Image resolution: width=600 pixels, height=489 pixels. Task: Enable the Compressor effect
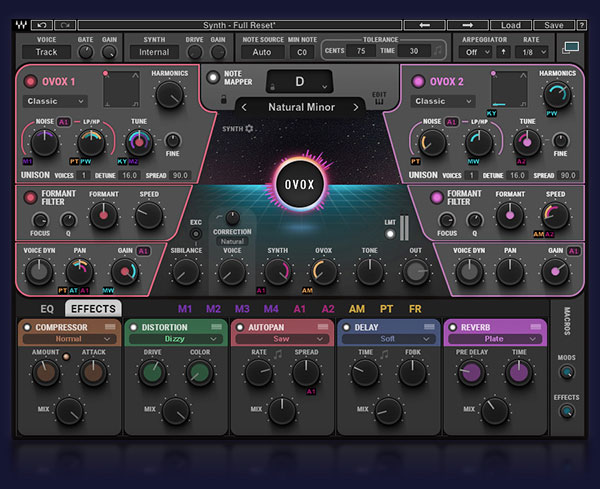click(27, 328)
